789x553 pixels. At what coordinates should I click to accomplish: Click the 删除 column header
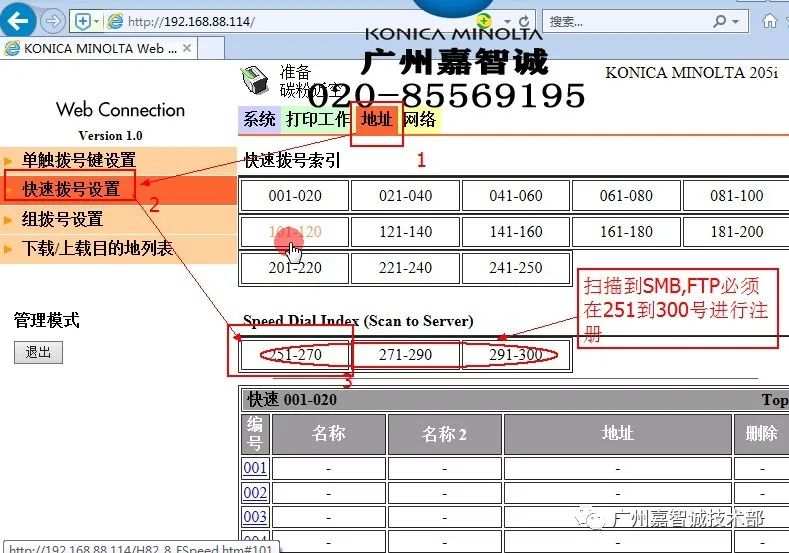click(761, 434)
